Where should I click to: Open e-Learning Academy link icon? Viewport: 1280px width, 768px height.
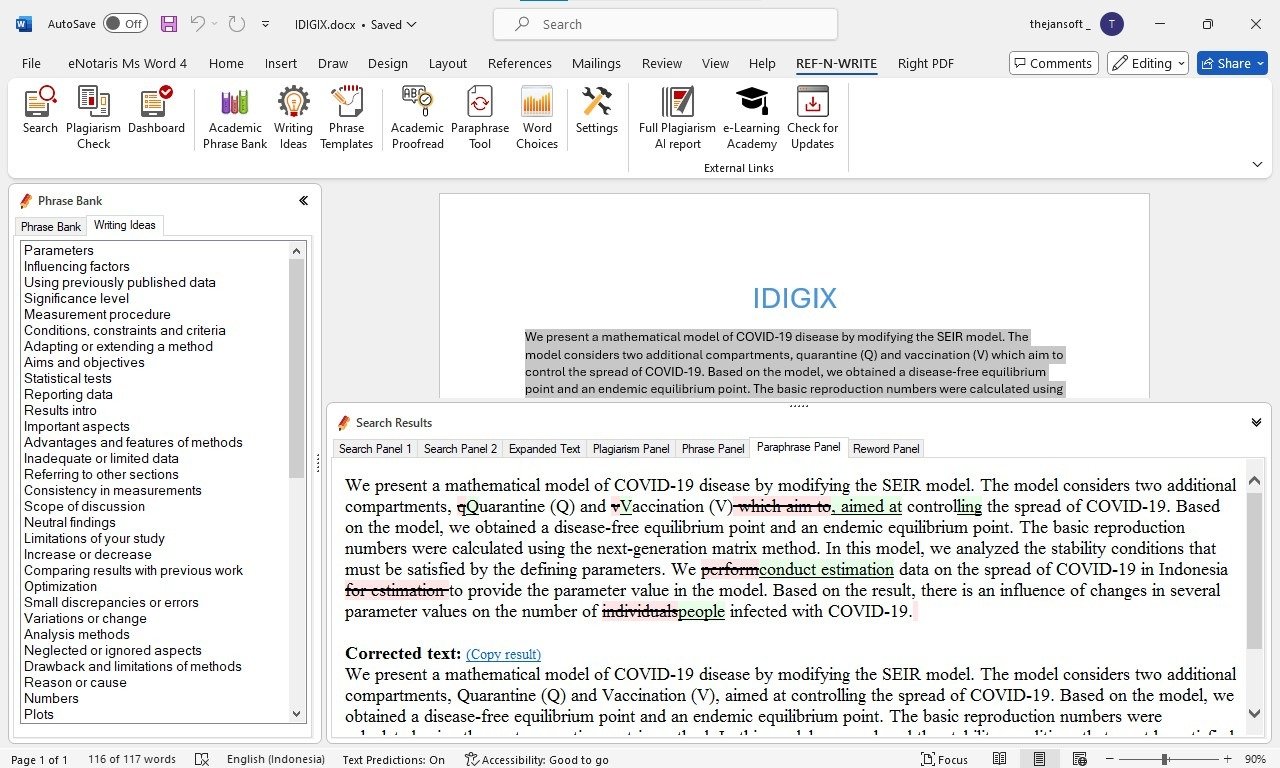click(x=752, y=118)
